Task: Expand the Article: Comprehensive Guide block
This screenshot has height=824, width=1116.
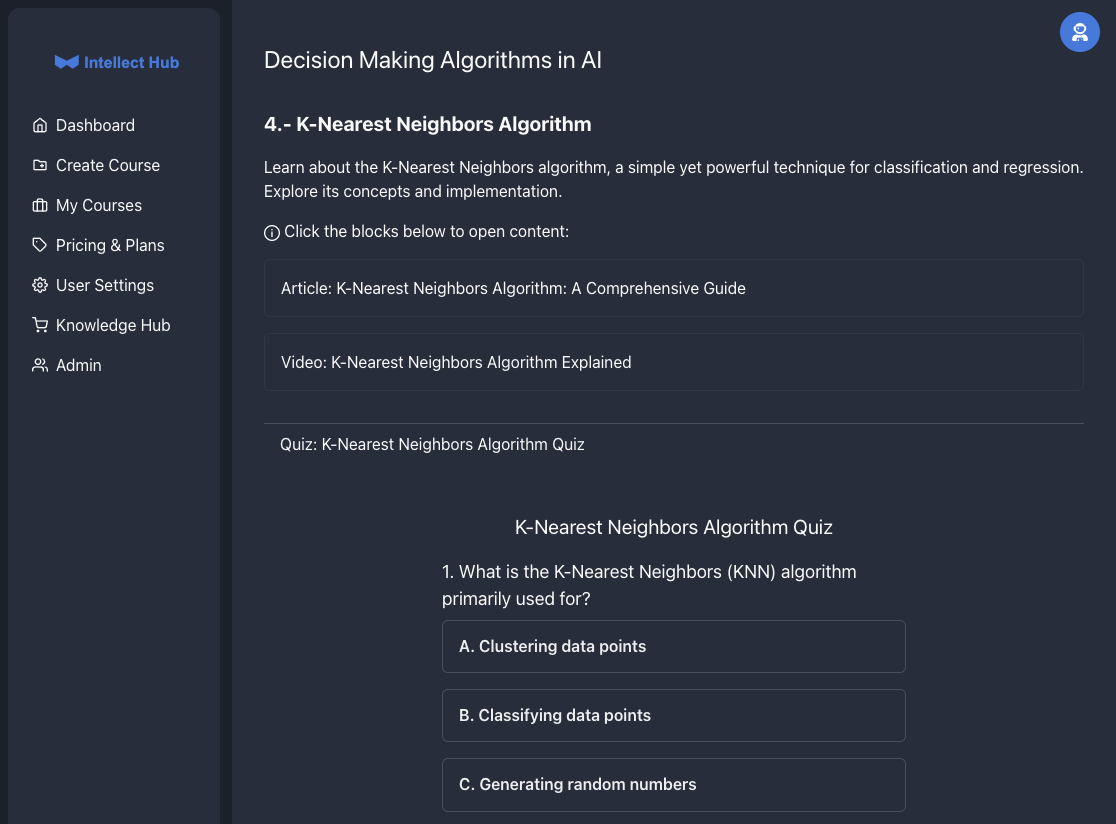Action: point(673,288)
